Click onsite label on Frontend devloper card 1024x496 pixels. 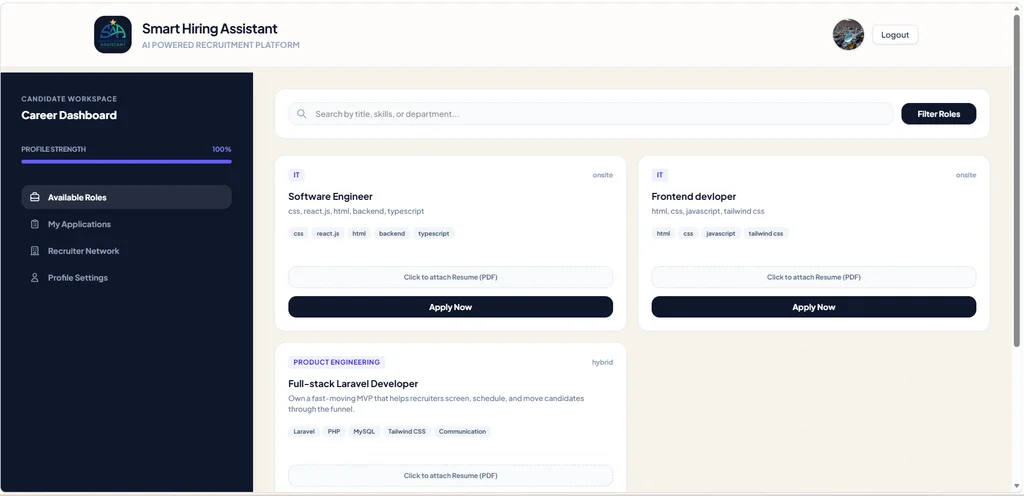966,175
